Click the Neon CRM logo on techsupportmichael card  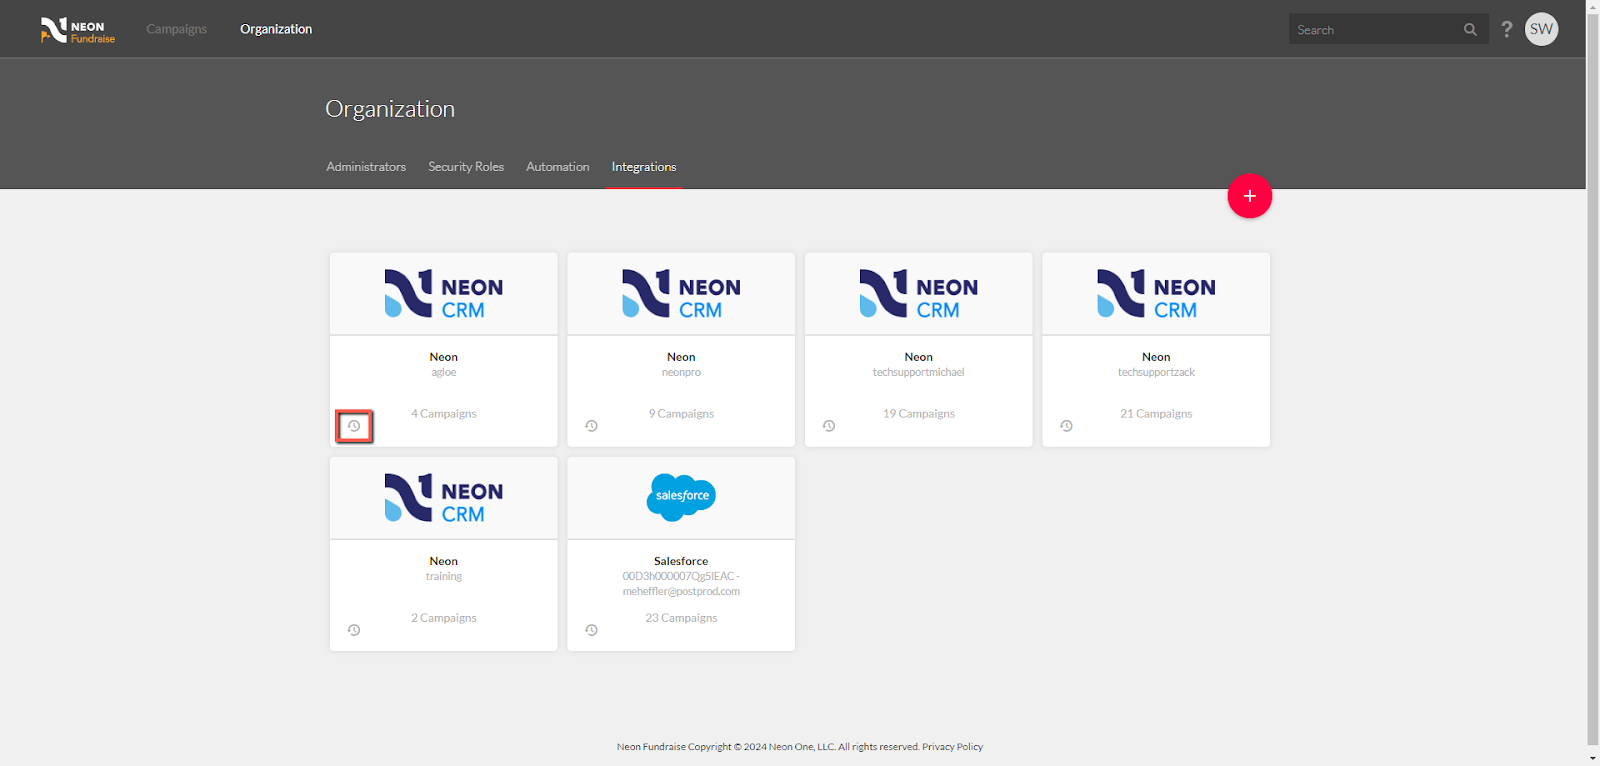click(x=919, y=294)
